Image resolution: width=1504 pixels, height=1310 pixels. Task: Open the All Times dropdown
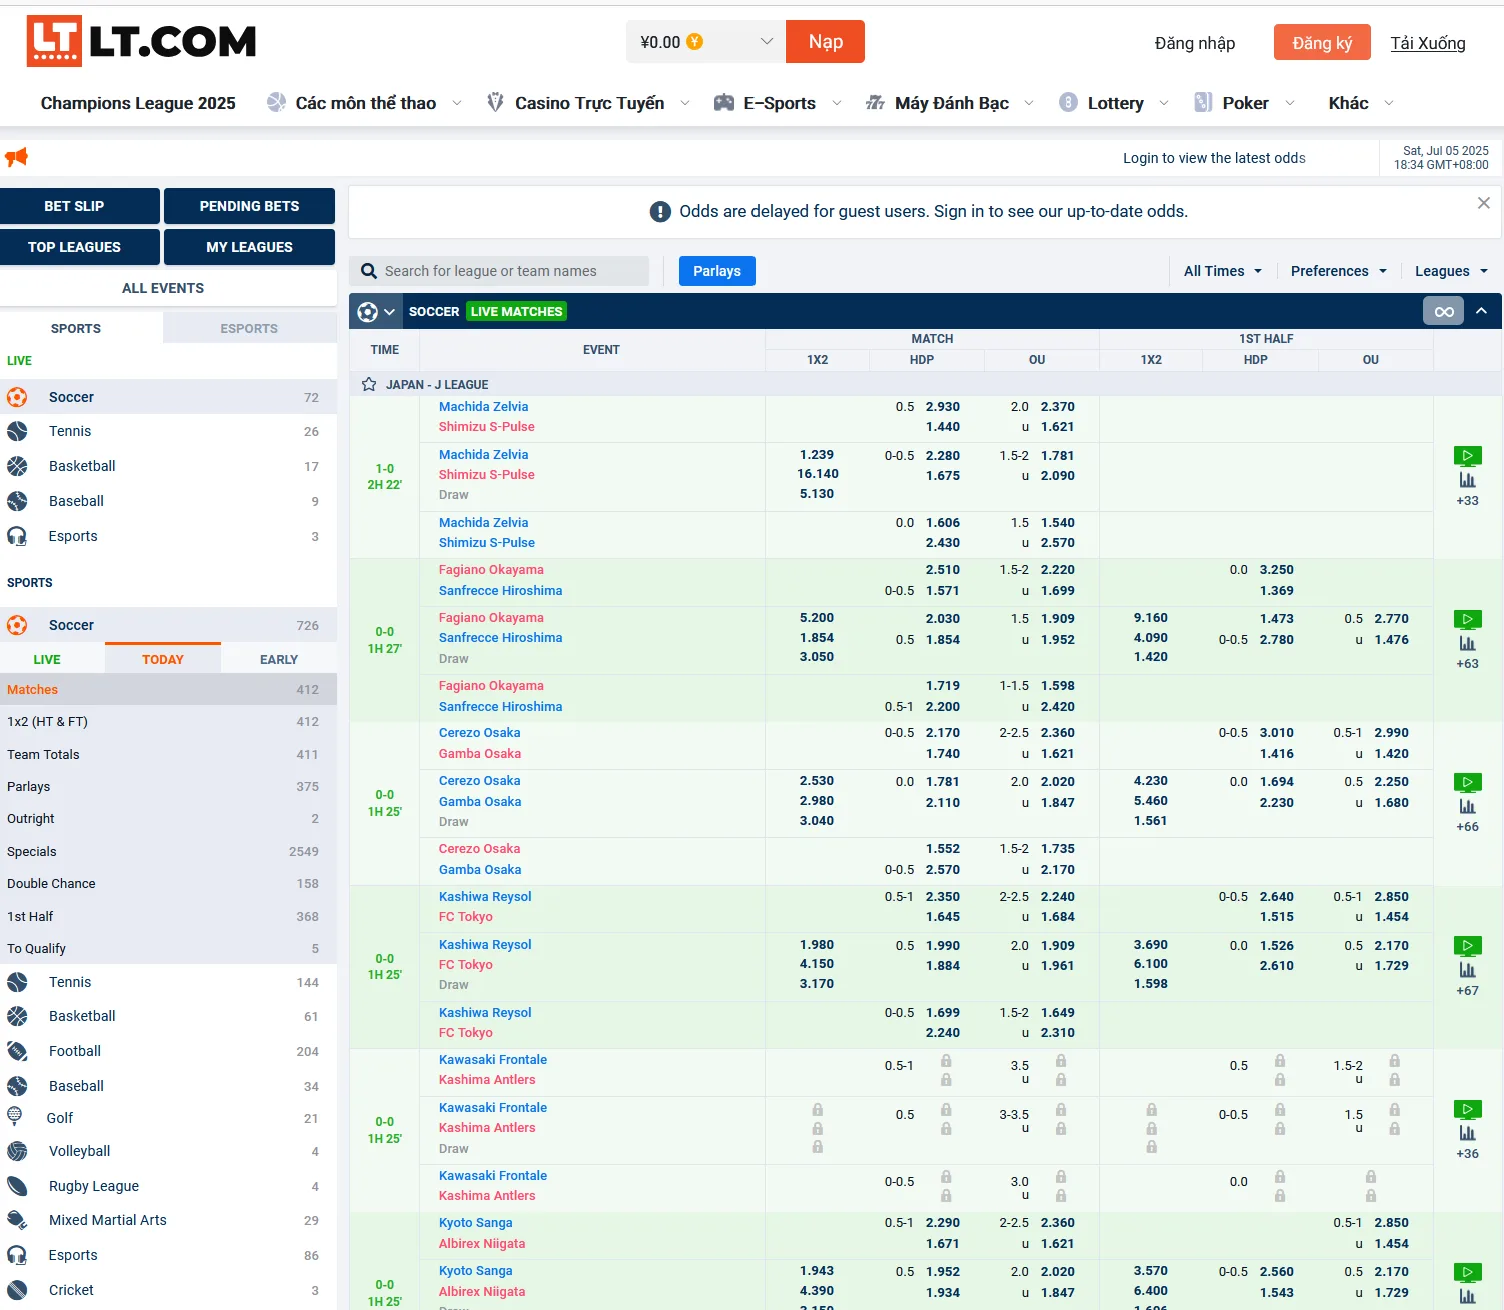click(x=1223, y=271)
